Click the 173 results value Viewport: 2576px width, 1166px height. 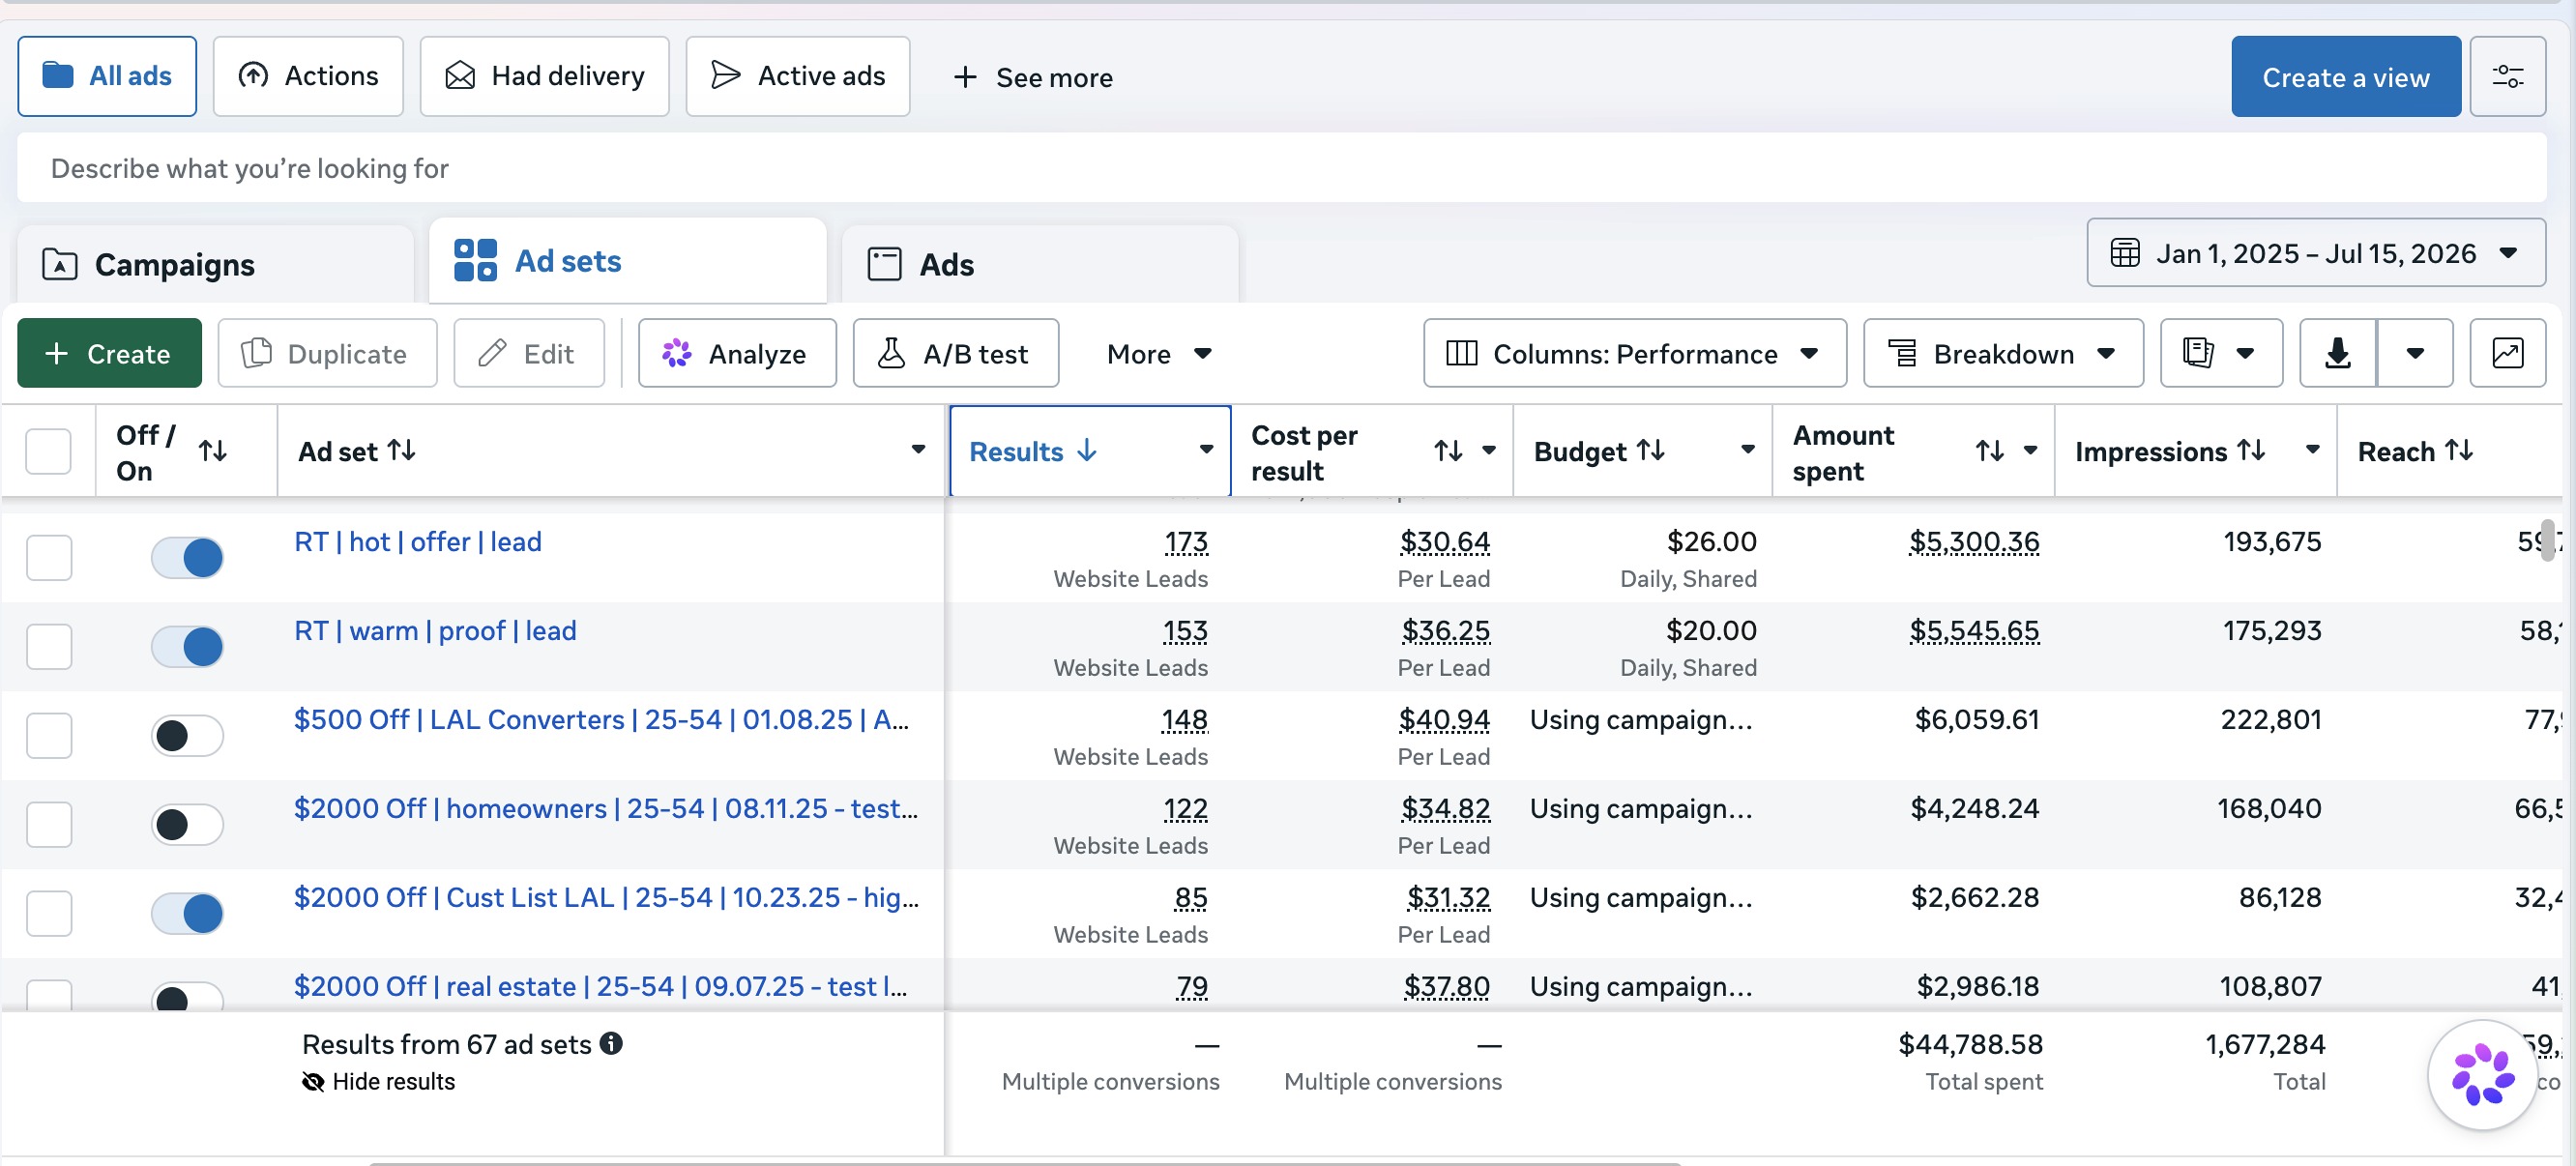(x=1186, y=541)
